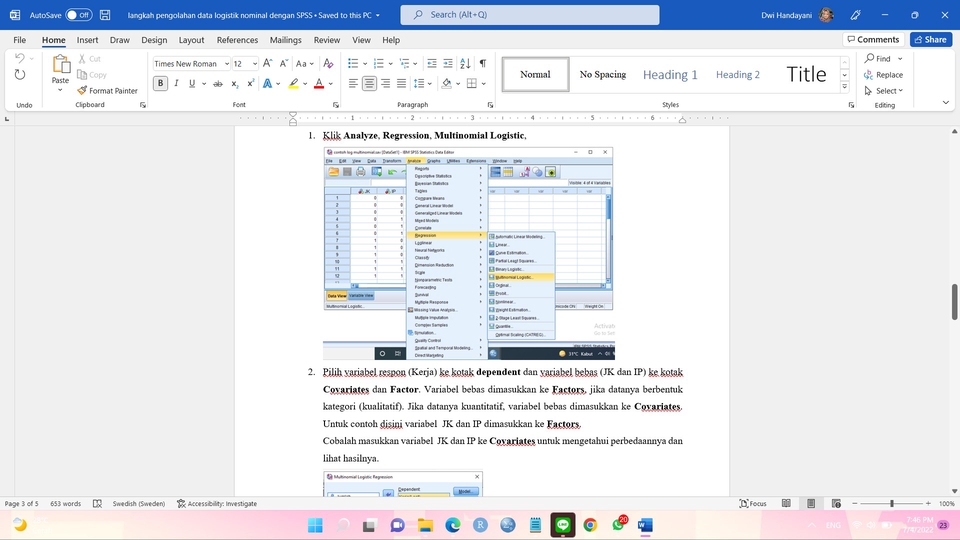Open the Font dialog launcher
960x540 pixels.
pyautogui.click(x=336, y=105)
